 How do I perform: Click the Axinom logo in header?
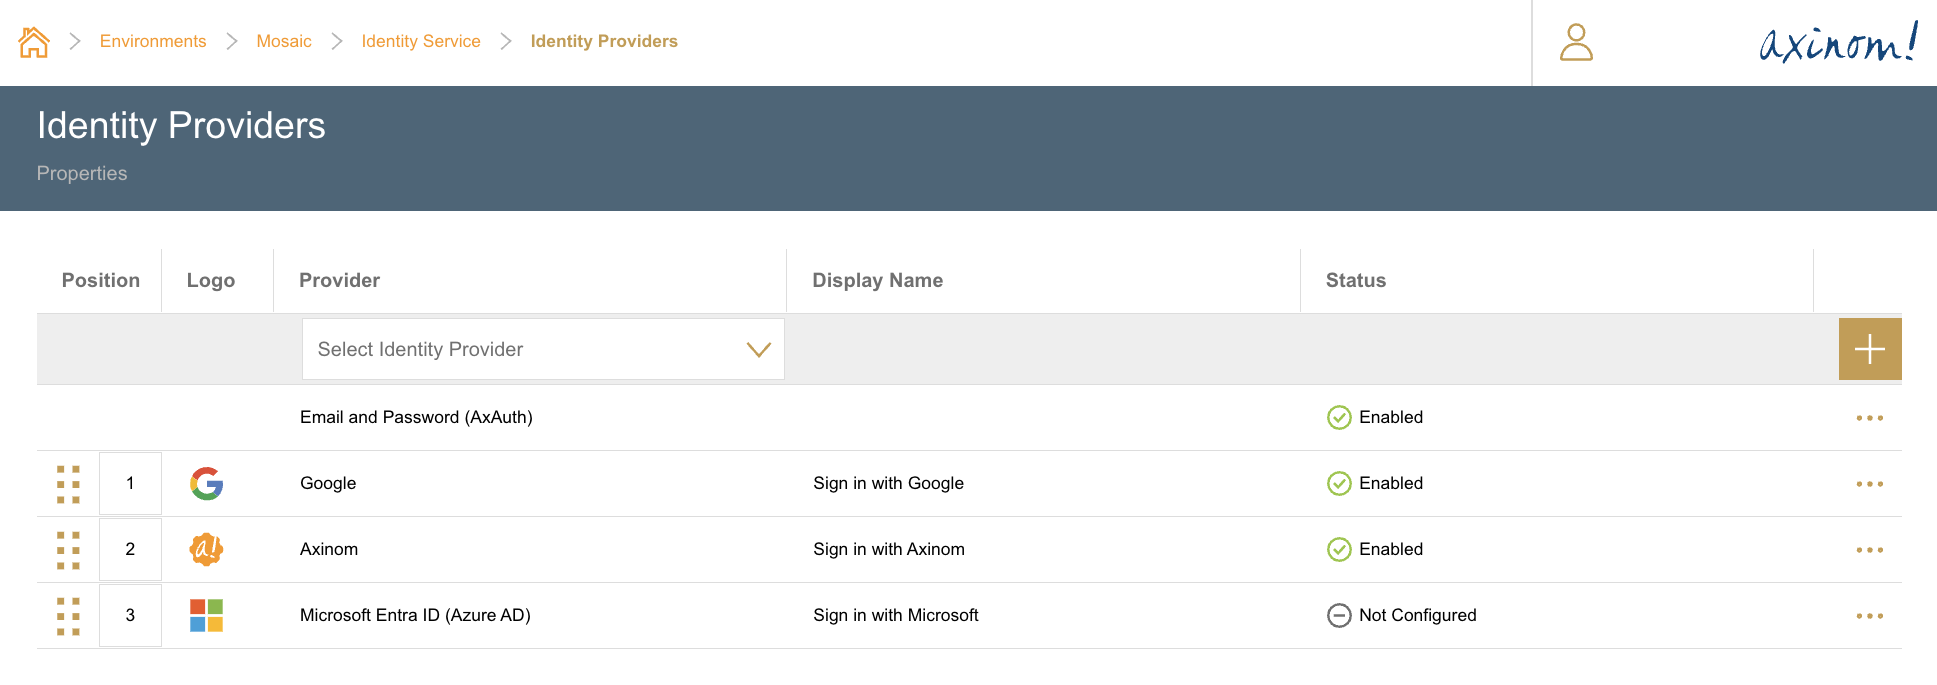pos(1837,43)
